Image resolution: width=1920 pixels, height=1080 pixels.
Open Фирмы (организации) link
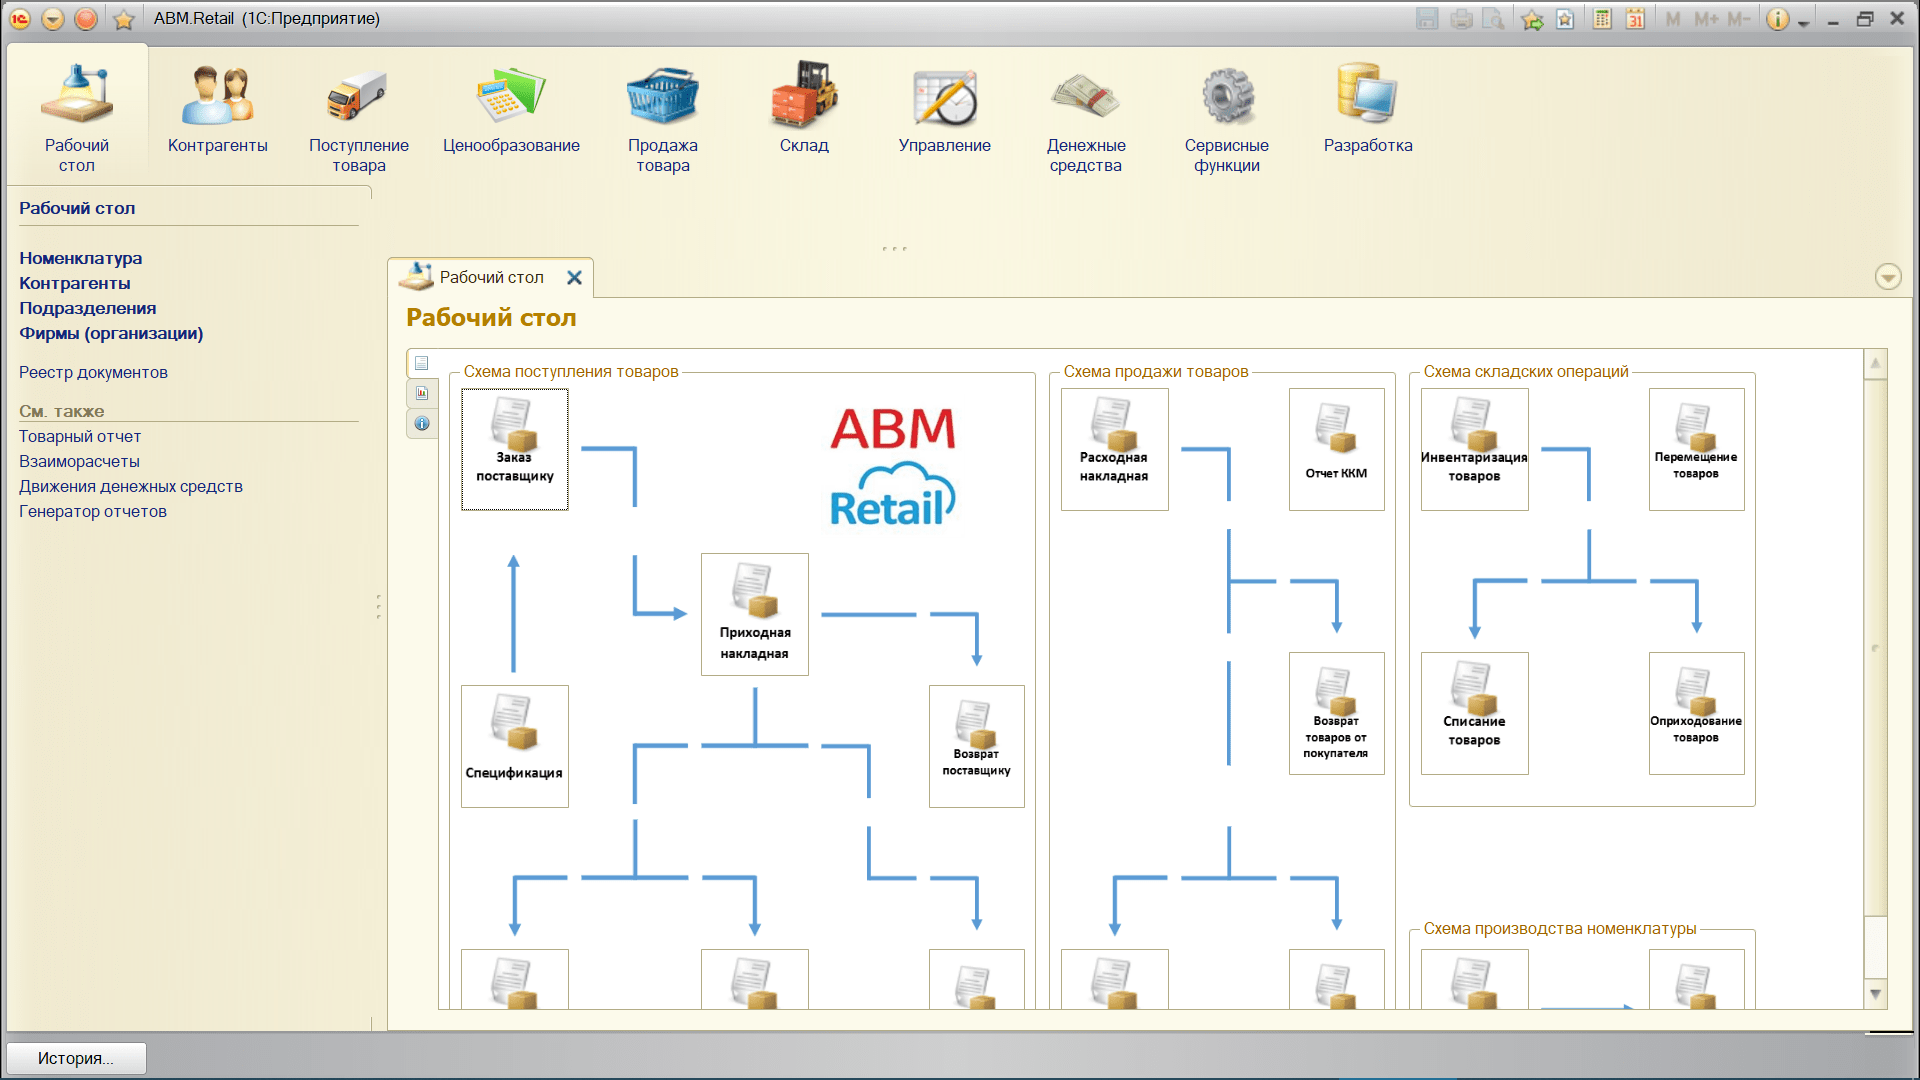111,333
